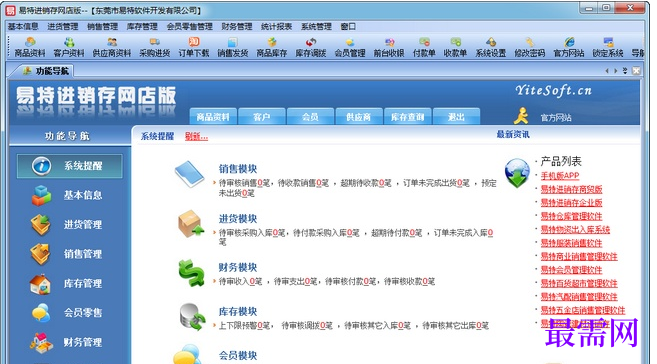Click 锁定系统 toolbar icon
The height and width of the screenshot is (364, 657).
point(608,47)
